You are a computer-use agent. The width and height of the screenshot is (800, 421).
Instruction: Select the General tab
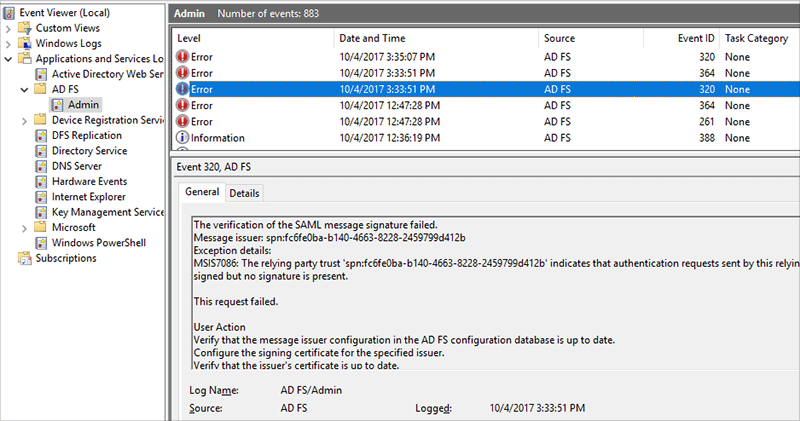(202, 192)
